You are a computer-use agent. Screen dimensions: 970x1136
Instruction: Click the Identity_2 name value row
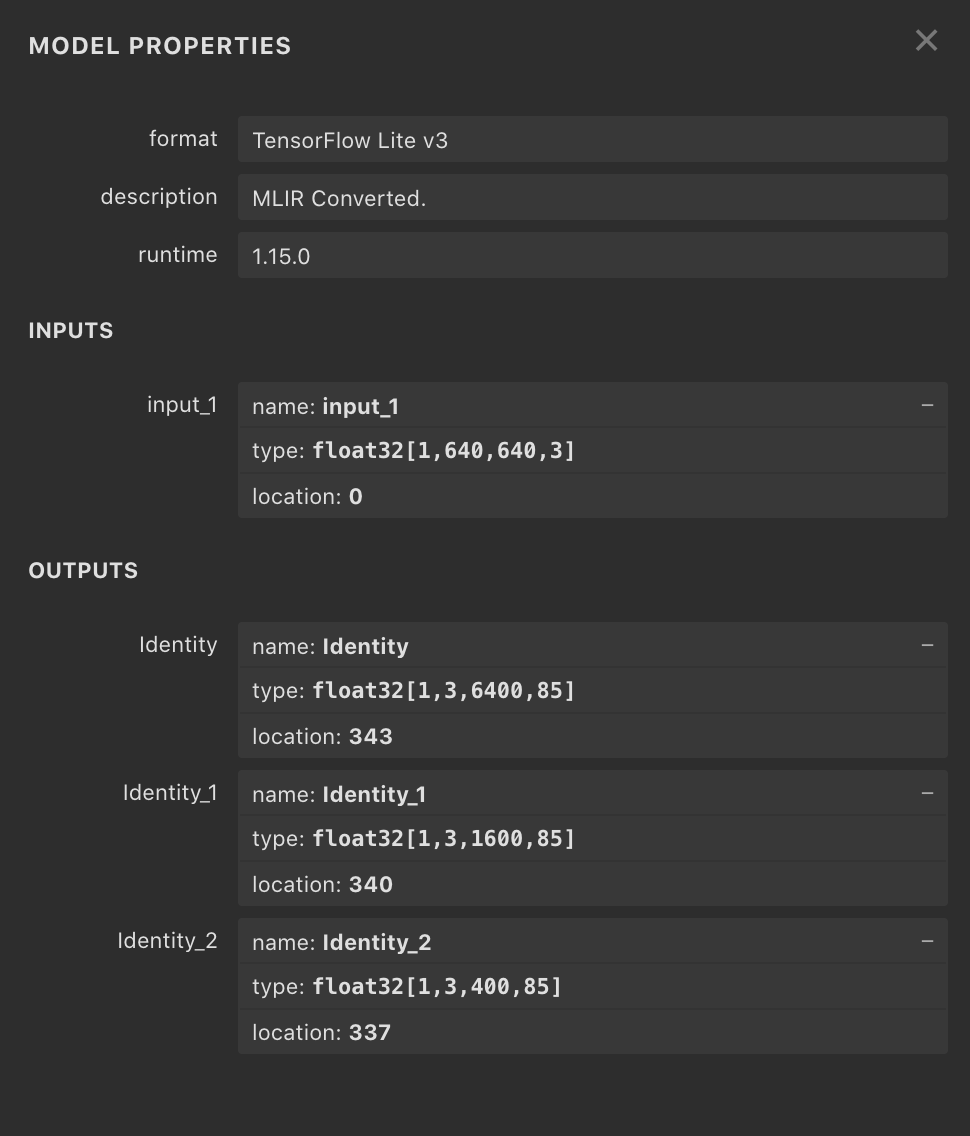pyautogui.click(x=592, y=941)
